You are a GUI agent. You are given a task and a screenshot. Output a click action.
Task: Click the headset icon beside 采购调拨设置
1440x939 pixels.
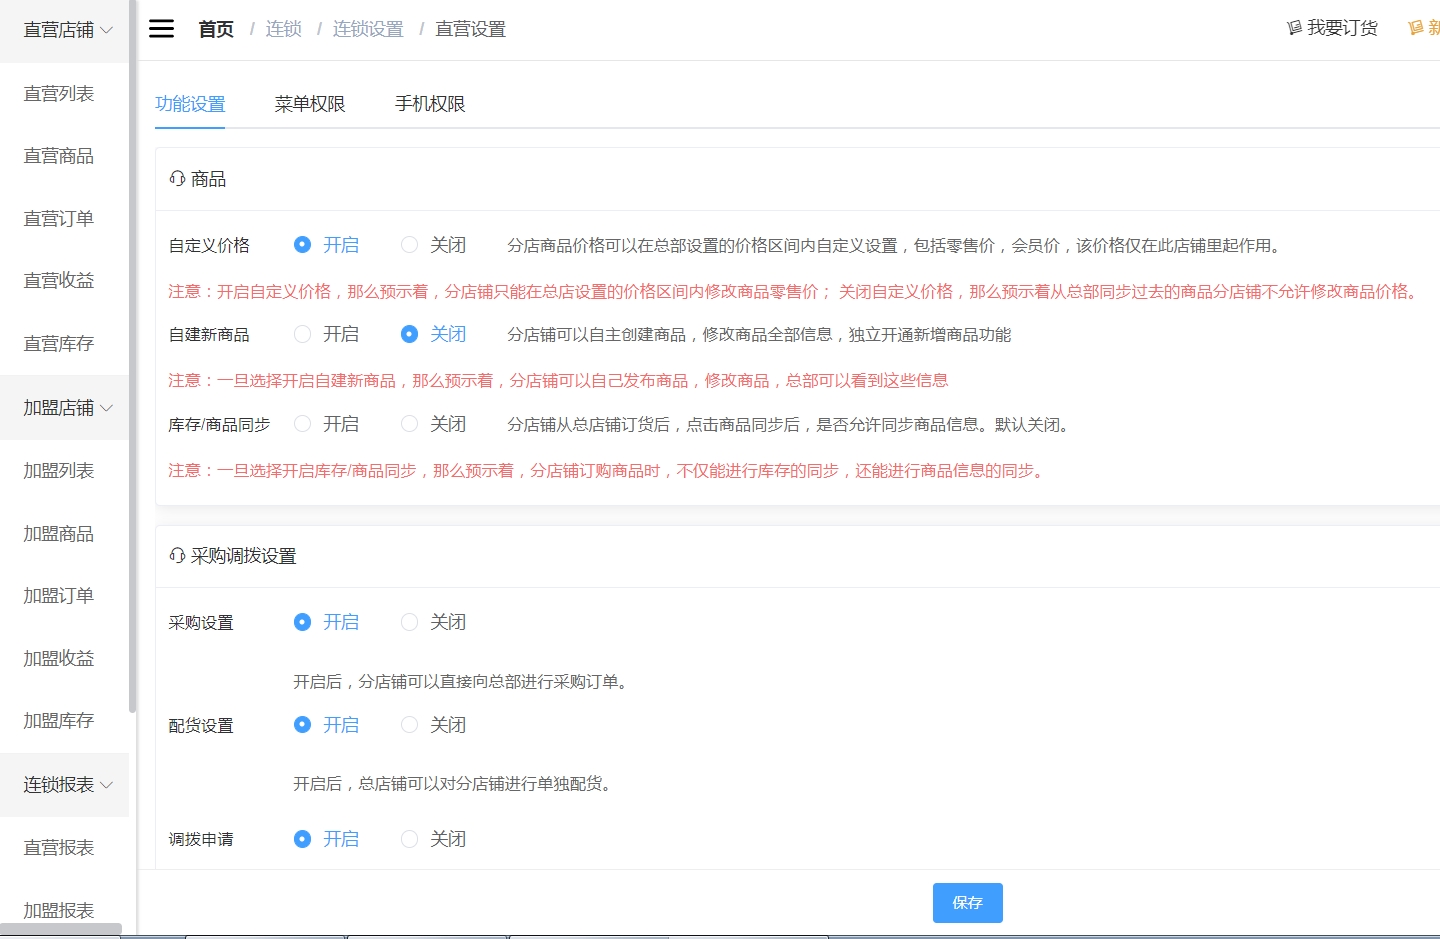[177, 556]
